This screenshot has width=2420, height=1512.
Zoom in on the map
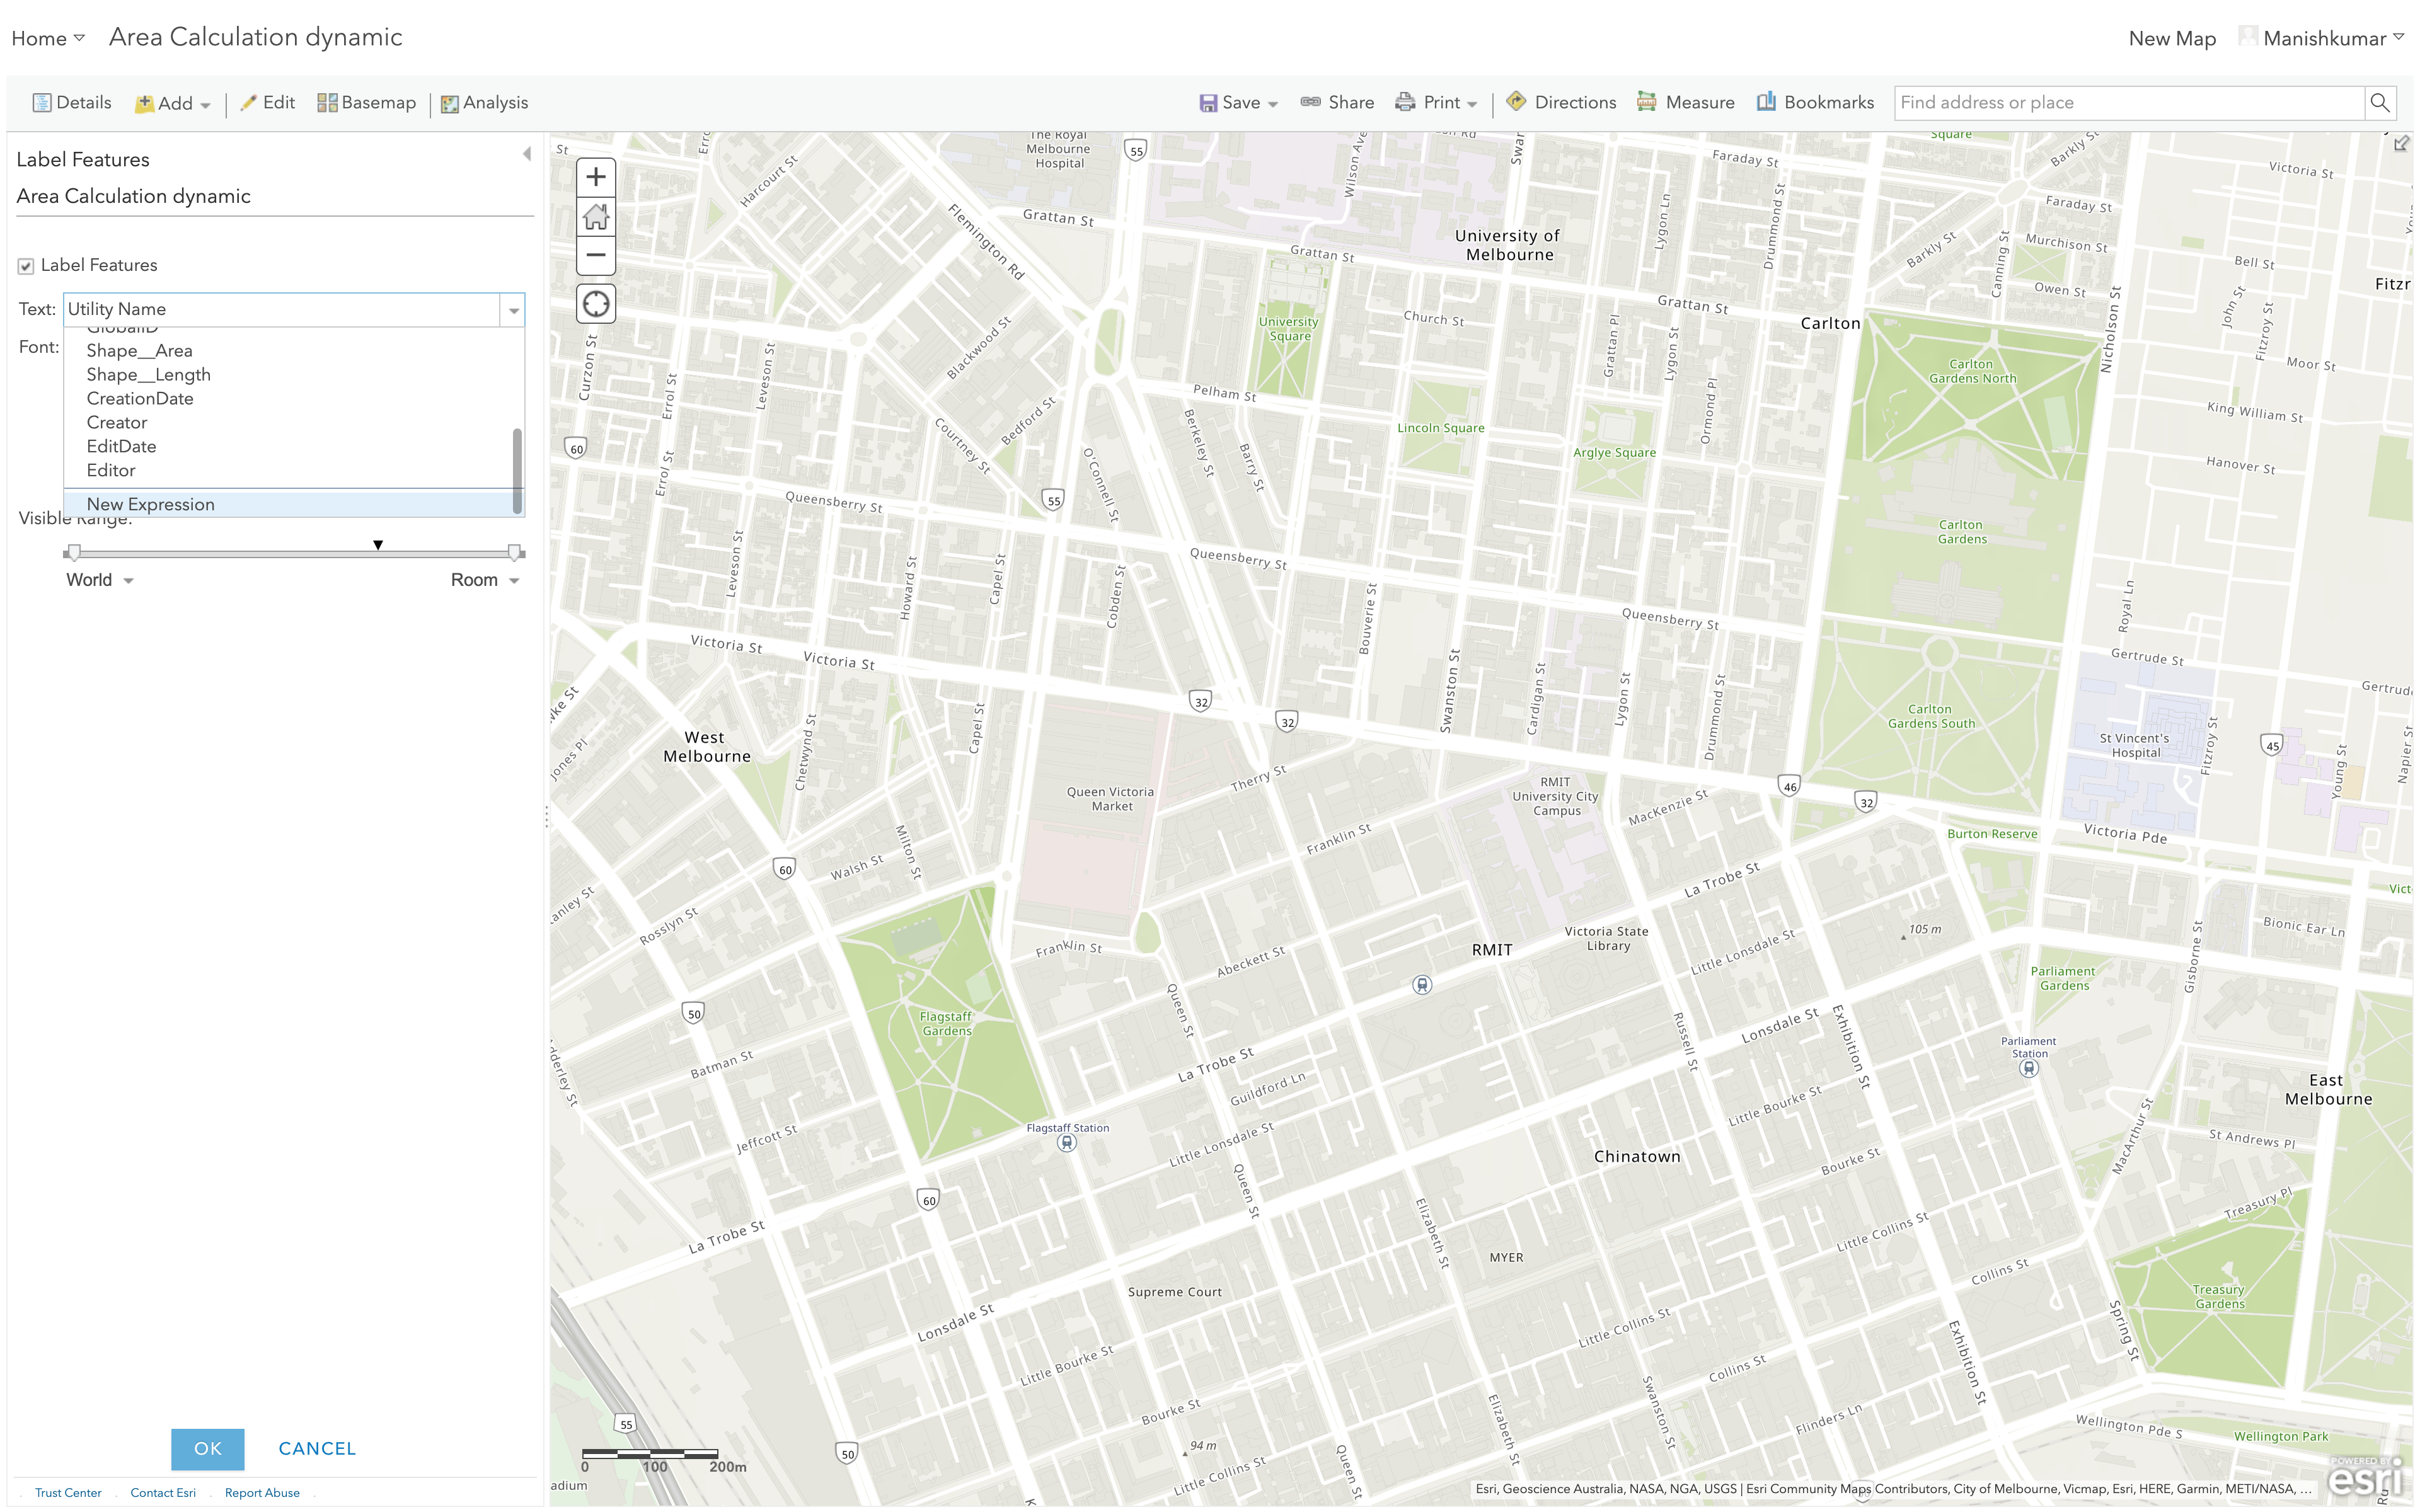tap(596, 177)
